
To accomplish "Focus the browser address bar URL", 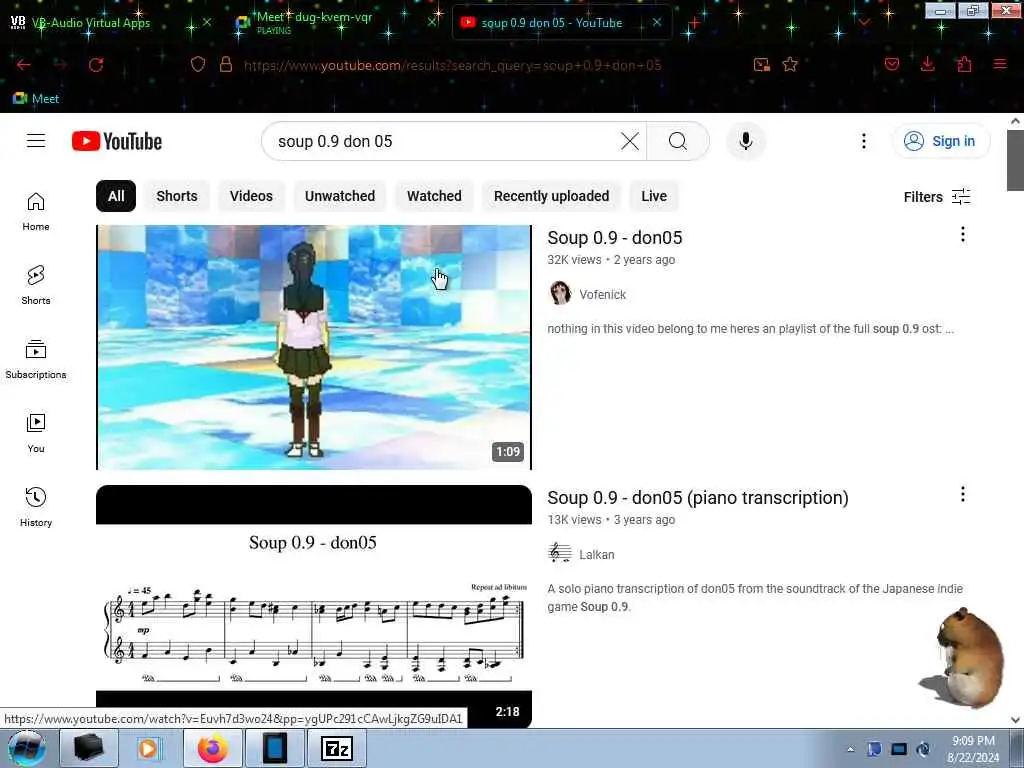I will pyautogui.click(x=452, y=65).
